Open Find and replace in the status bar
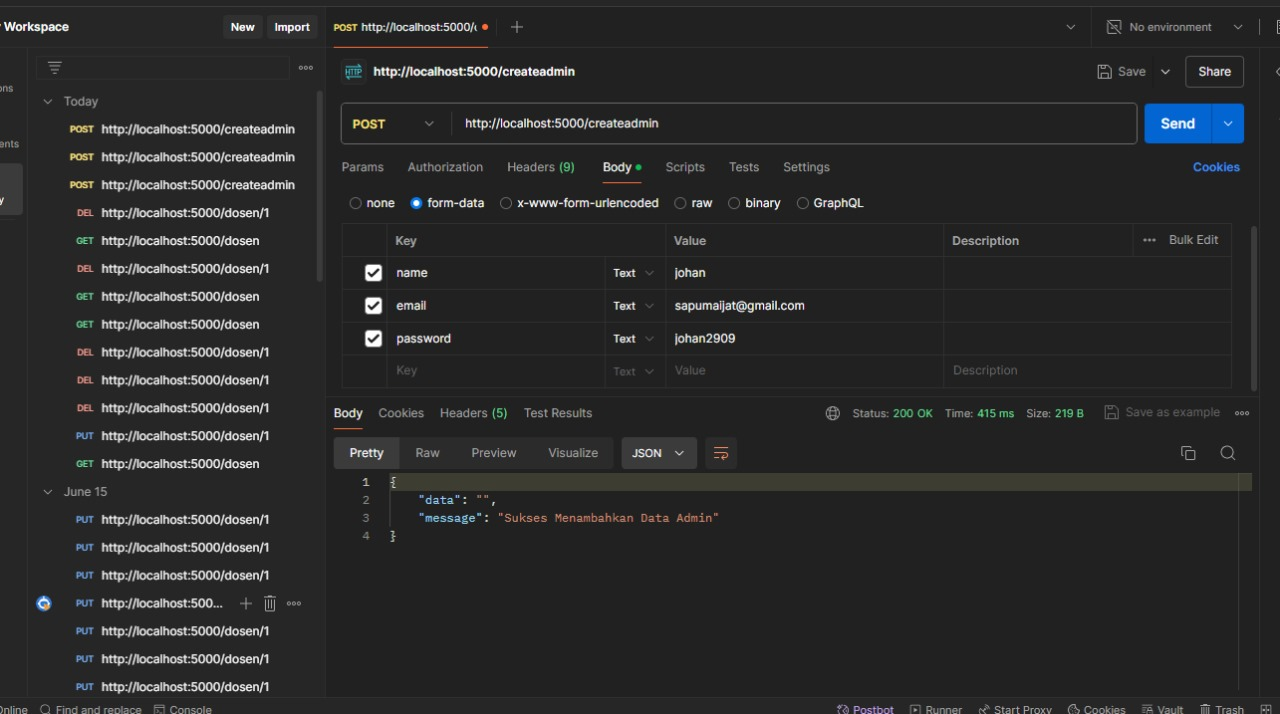Screen dimensions: 1280x714 91,709
